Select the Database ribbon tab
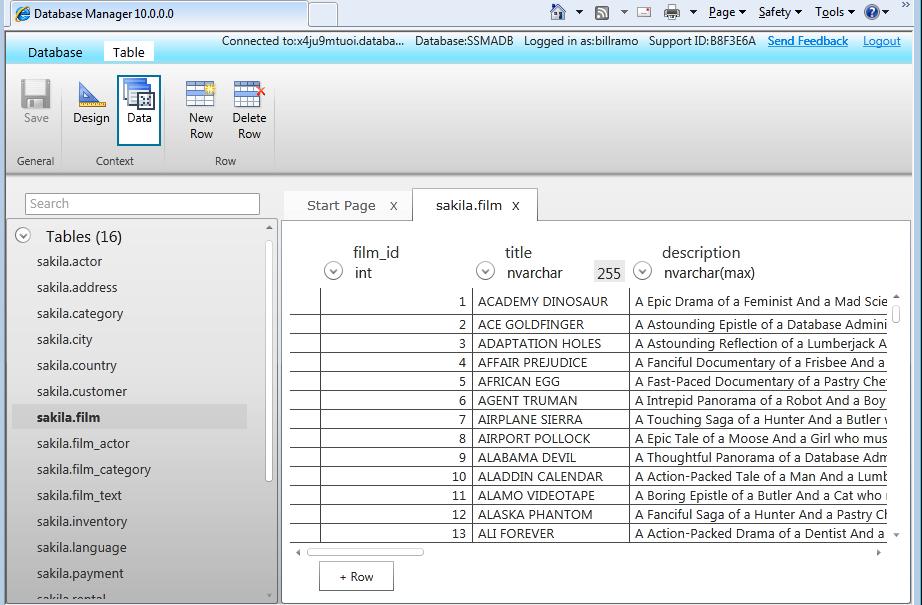The height and width of the screenshot is (605, 922). click(x=54, y=52)
